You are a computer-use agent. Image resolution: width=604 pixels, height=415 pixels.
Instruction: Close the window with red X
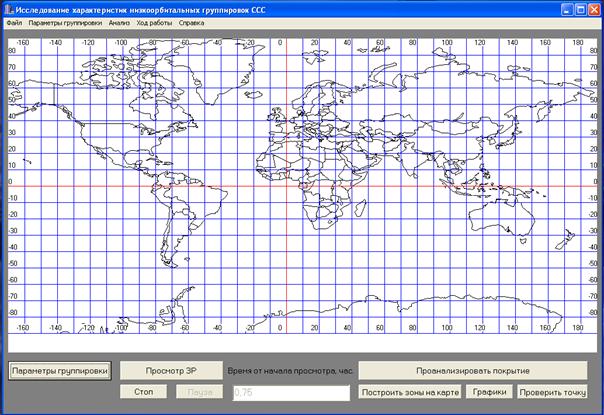click(592, 8)
